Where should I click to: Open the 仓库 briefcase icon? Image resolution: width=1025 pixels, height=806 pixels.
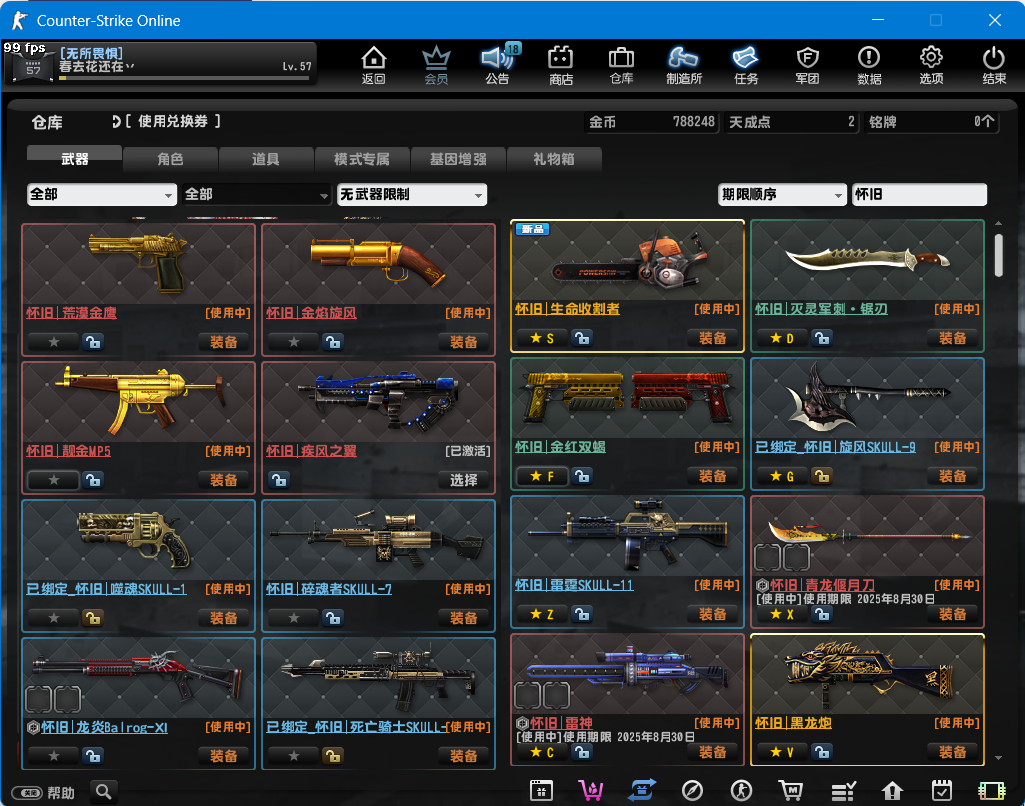click(x=621, y=65)
